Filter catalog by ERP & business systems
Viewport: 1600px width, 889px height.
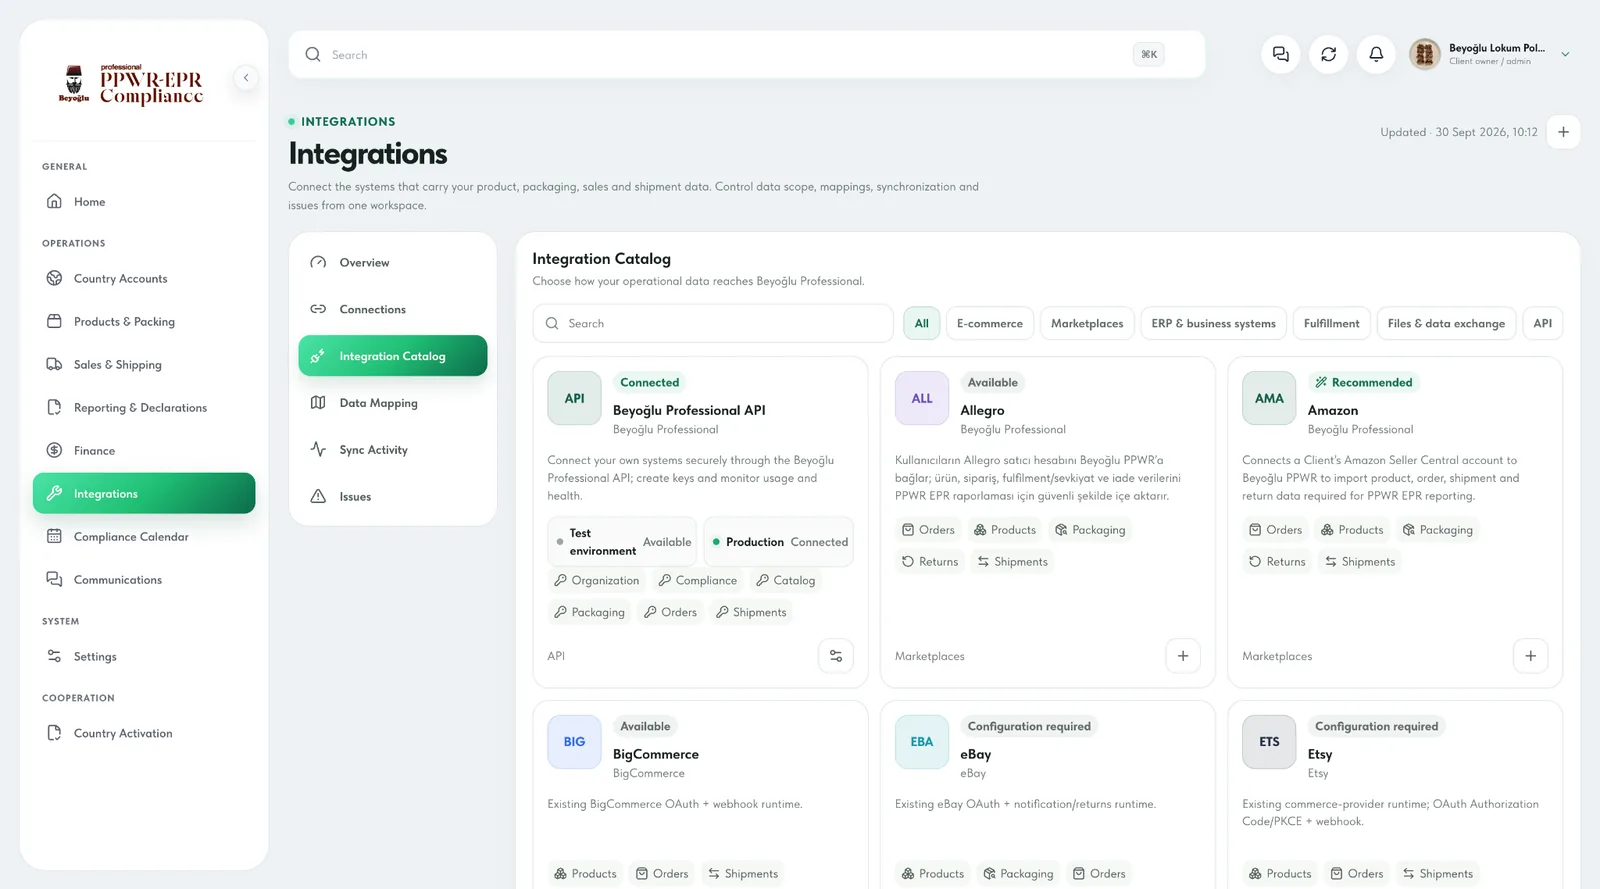(x=1213, y=324)
